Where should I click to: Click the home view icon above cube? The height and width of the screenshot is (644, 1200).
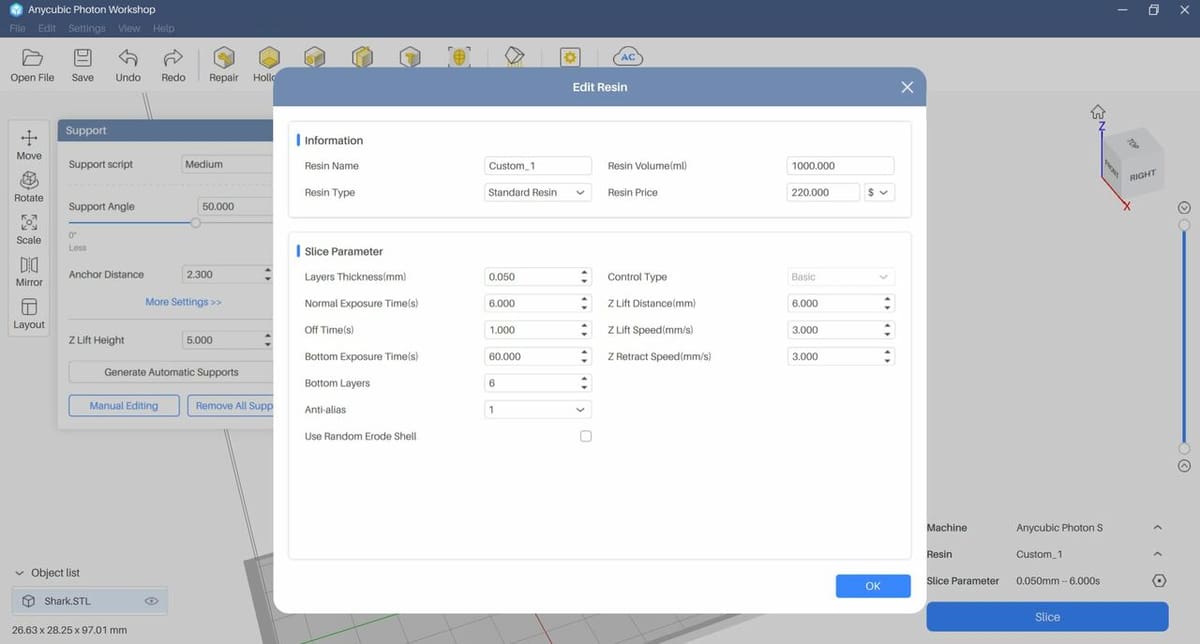[x=1098, y=111]
